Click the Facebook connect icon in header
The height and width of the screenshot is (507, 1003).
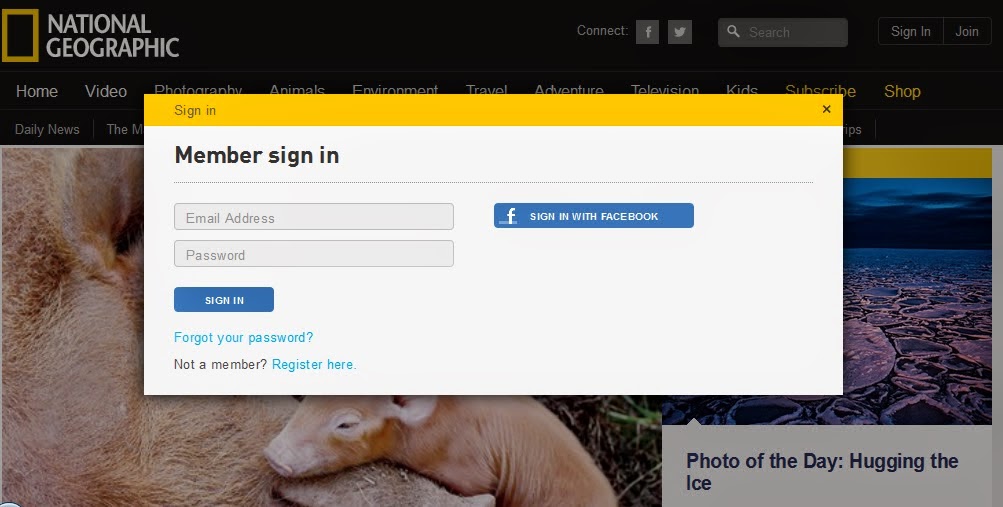pyautogui.click(x=647, y=32)
